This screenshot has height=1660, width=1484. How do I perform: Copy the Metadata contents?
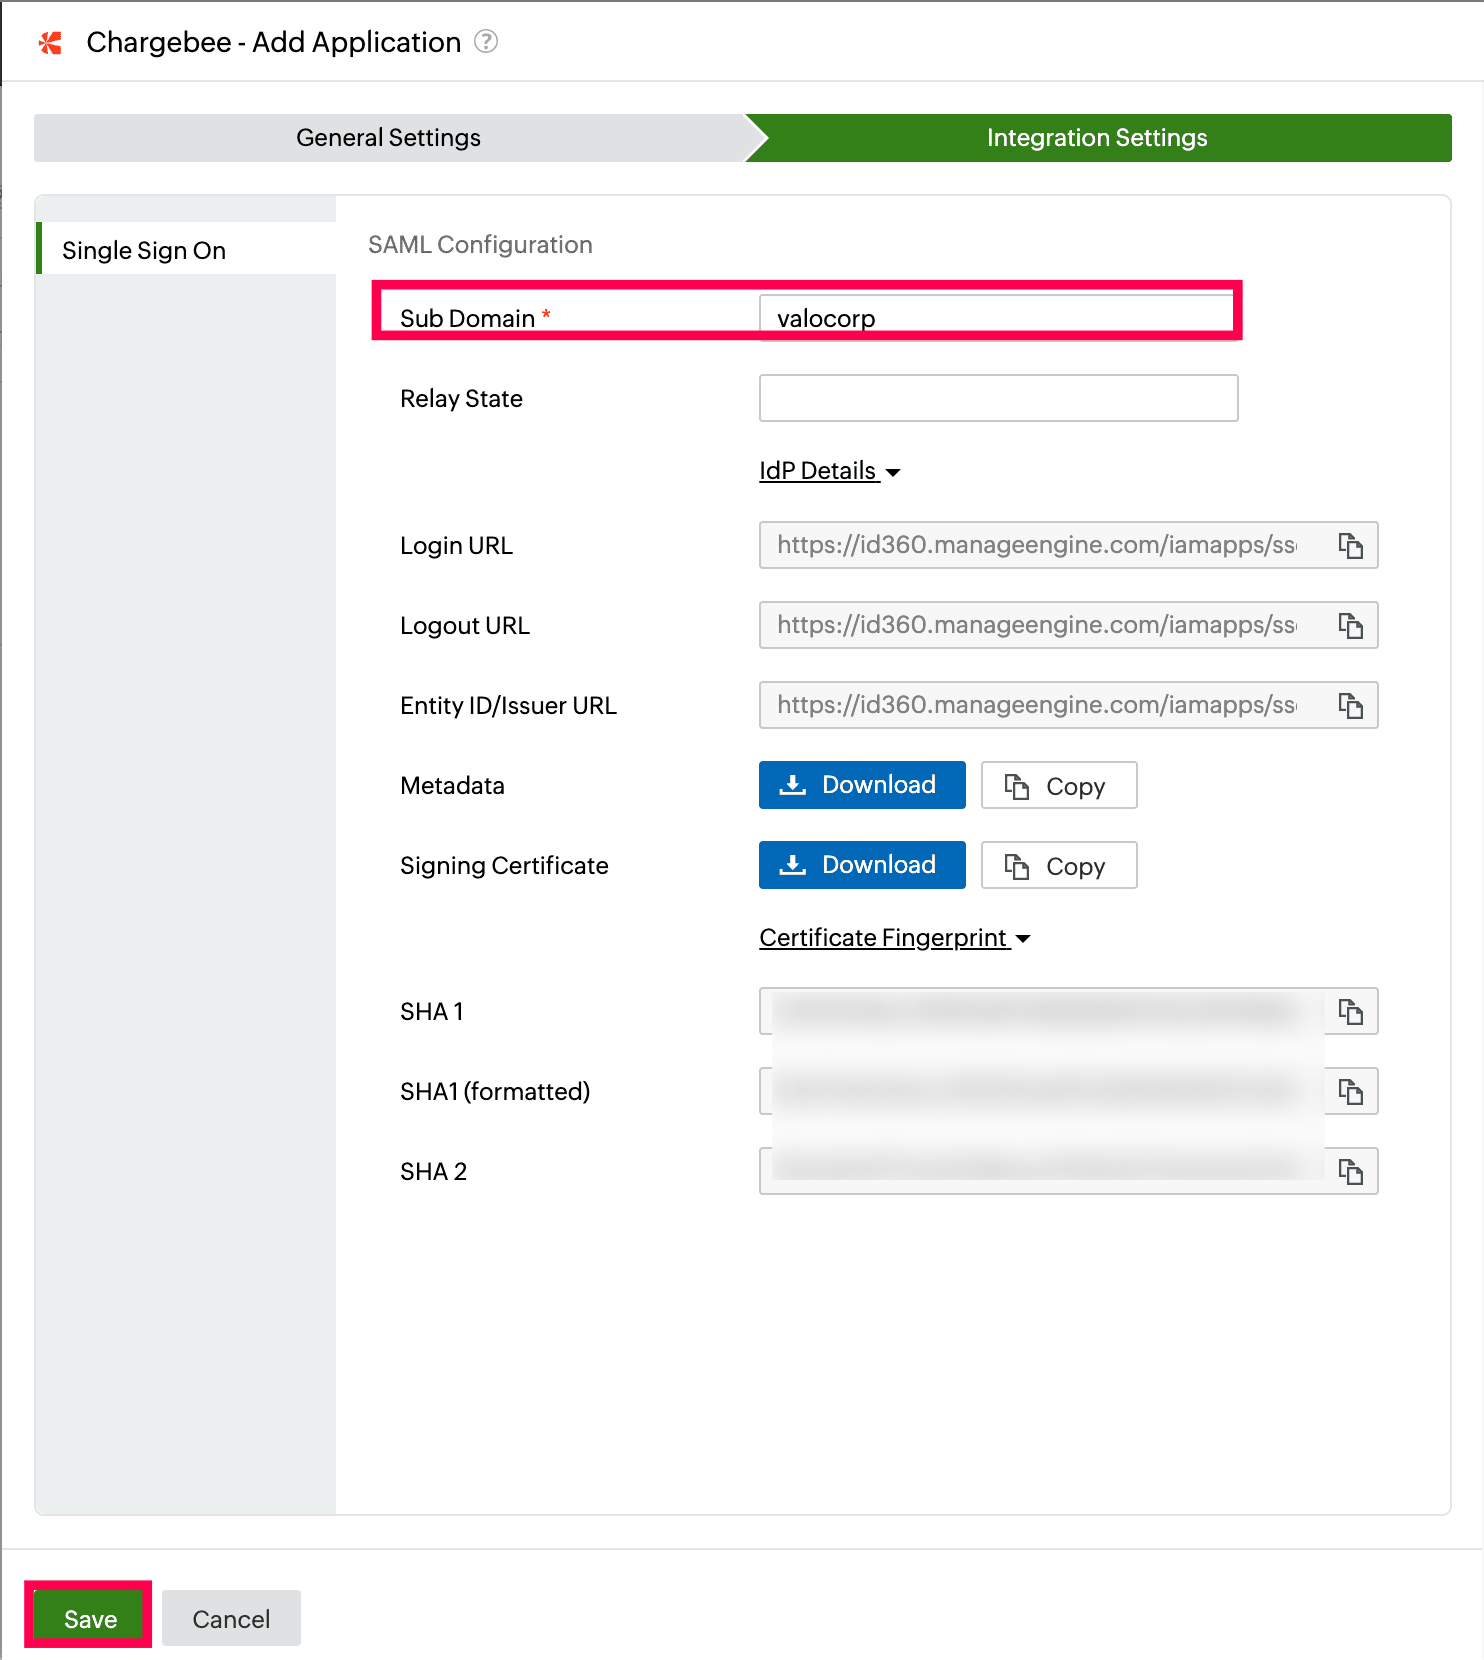[x=1059, y=785]
